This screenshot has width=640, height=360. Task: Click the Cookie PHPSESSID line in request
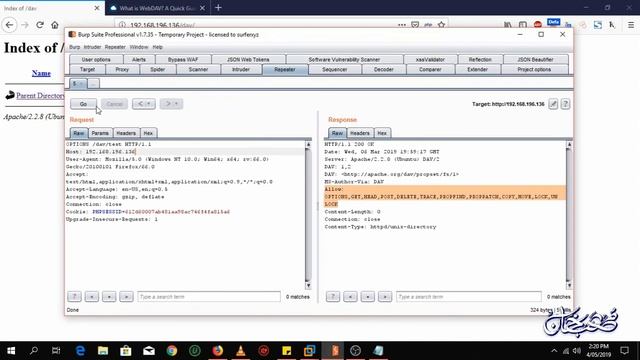(x=148, y=212)
